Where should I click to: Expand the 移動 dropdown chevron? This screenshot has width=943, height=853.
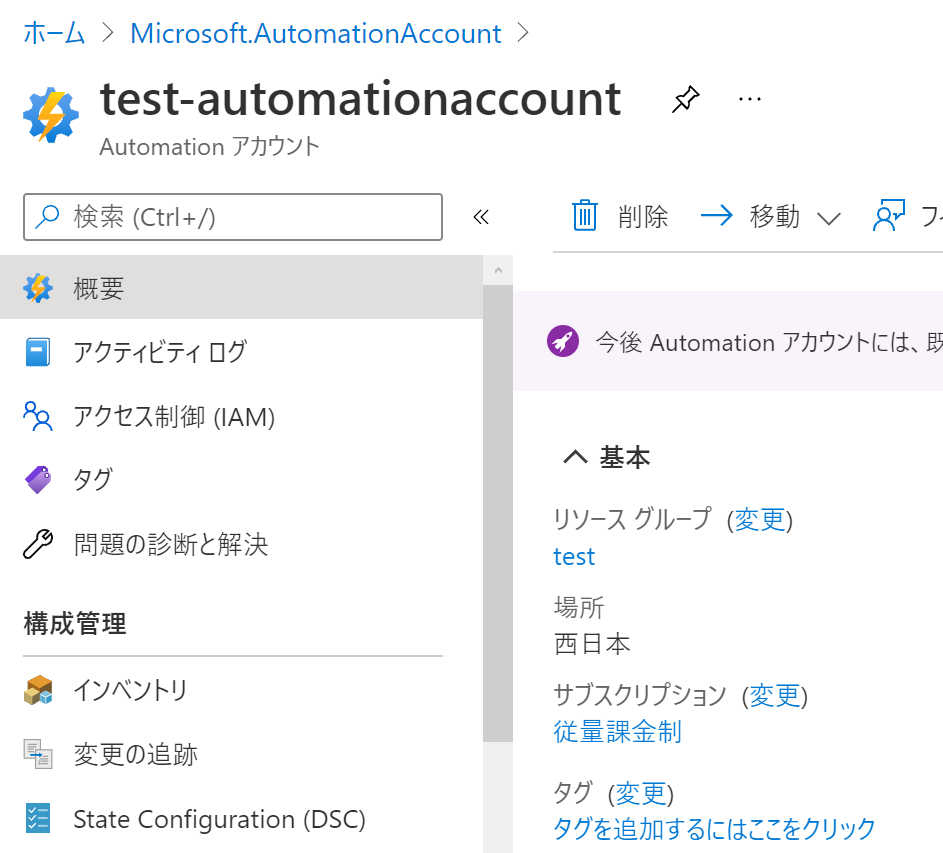[x=829, y=218]
